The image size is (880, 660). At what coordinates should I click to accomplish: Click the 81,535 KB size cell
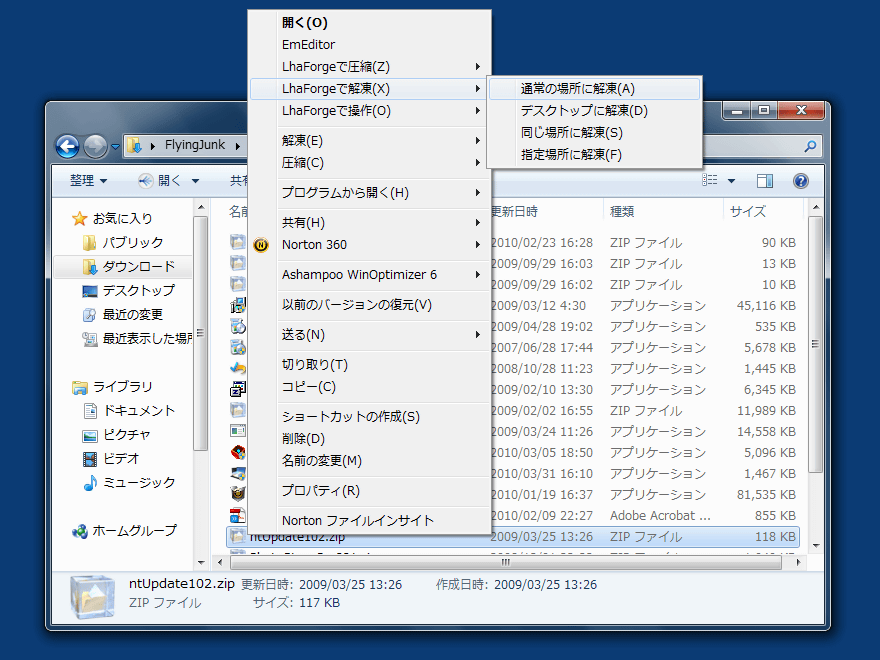[766, 495]
